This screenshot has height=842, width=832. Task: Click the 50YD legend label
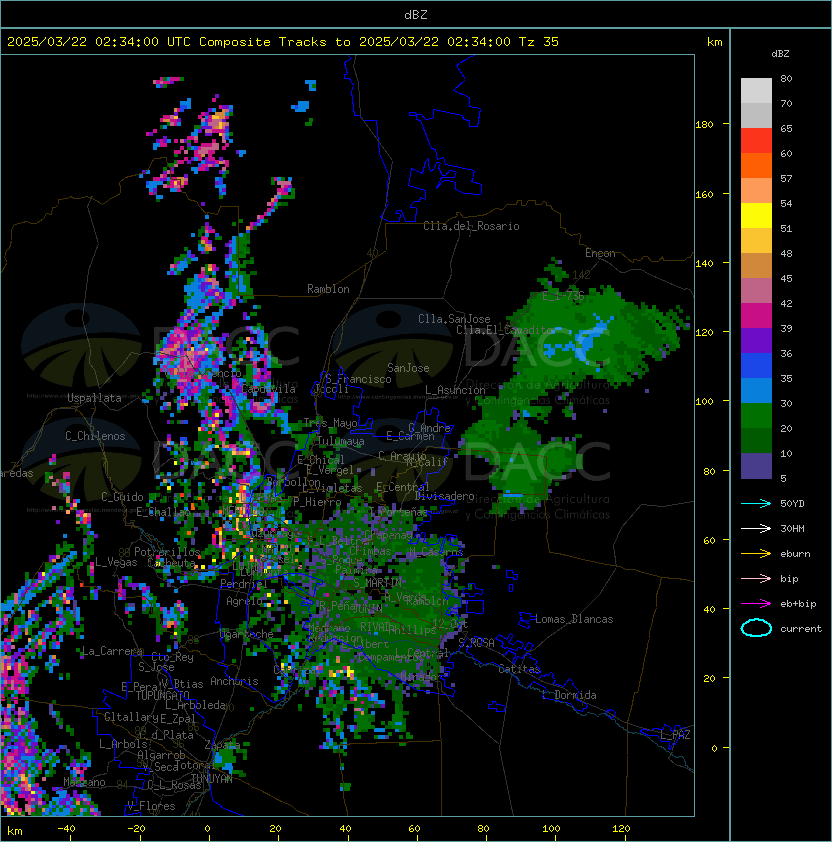(x=792, y=503)
